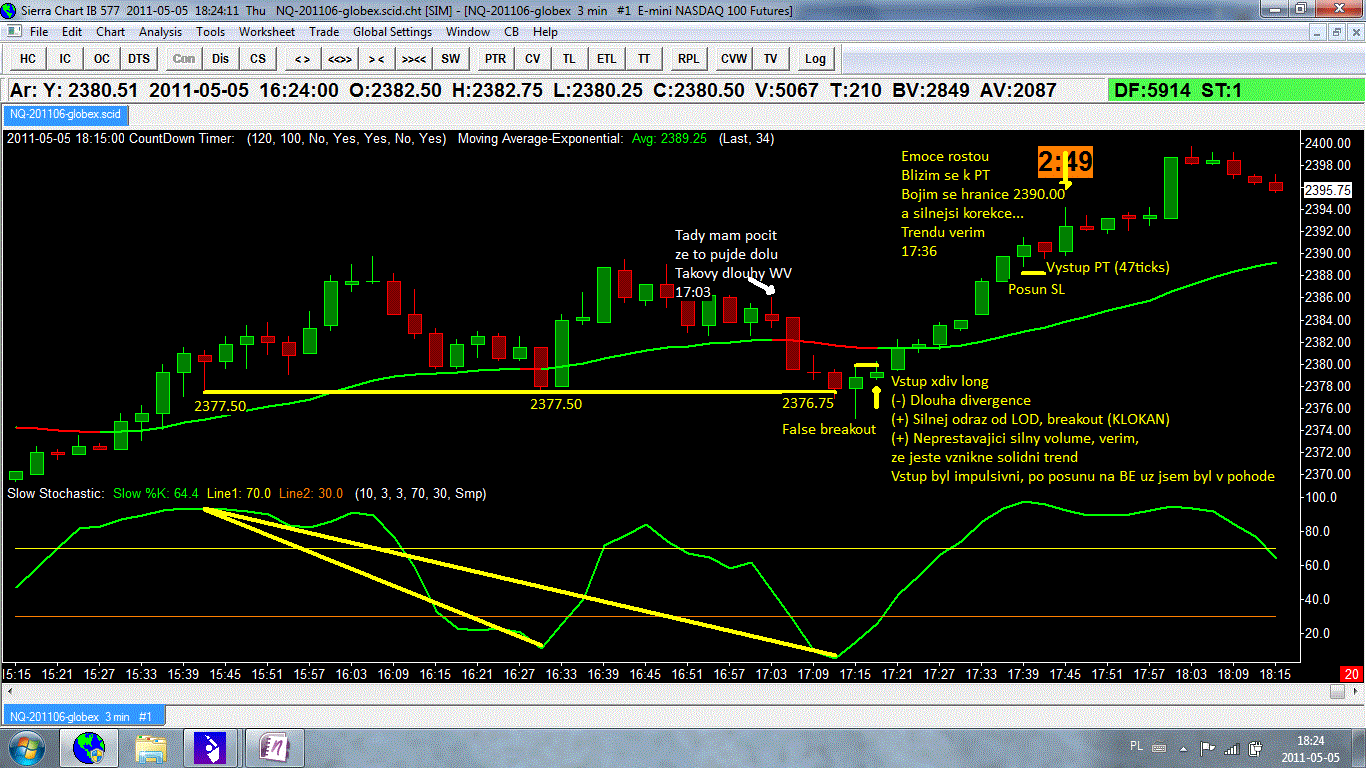
Task: Click the ETL toolbar button
Action: click(x=607, y=59)
